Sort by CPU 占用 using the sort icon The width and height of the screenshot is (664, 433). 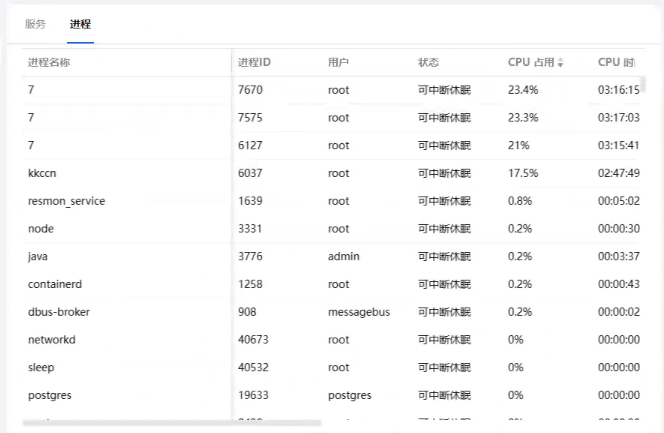point(561,63)
